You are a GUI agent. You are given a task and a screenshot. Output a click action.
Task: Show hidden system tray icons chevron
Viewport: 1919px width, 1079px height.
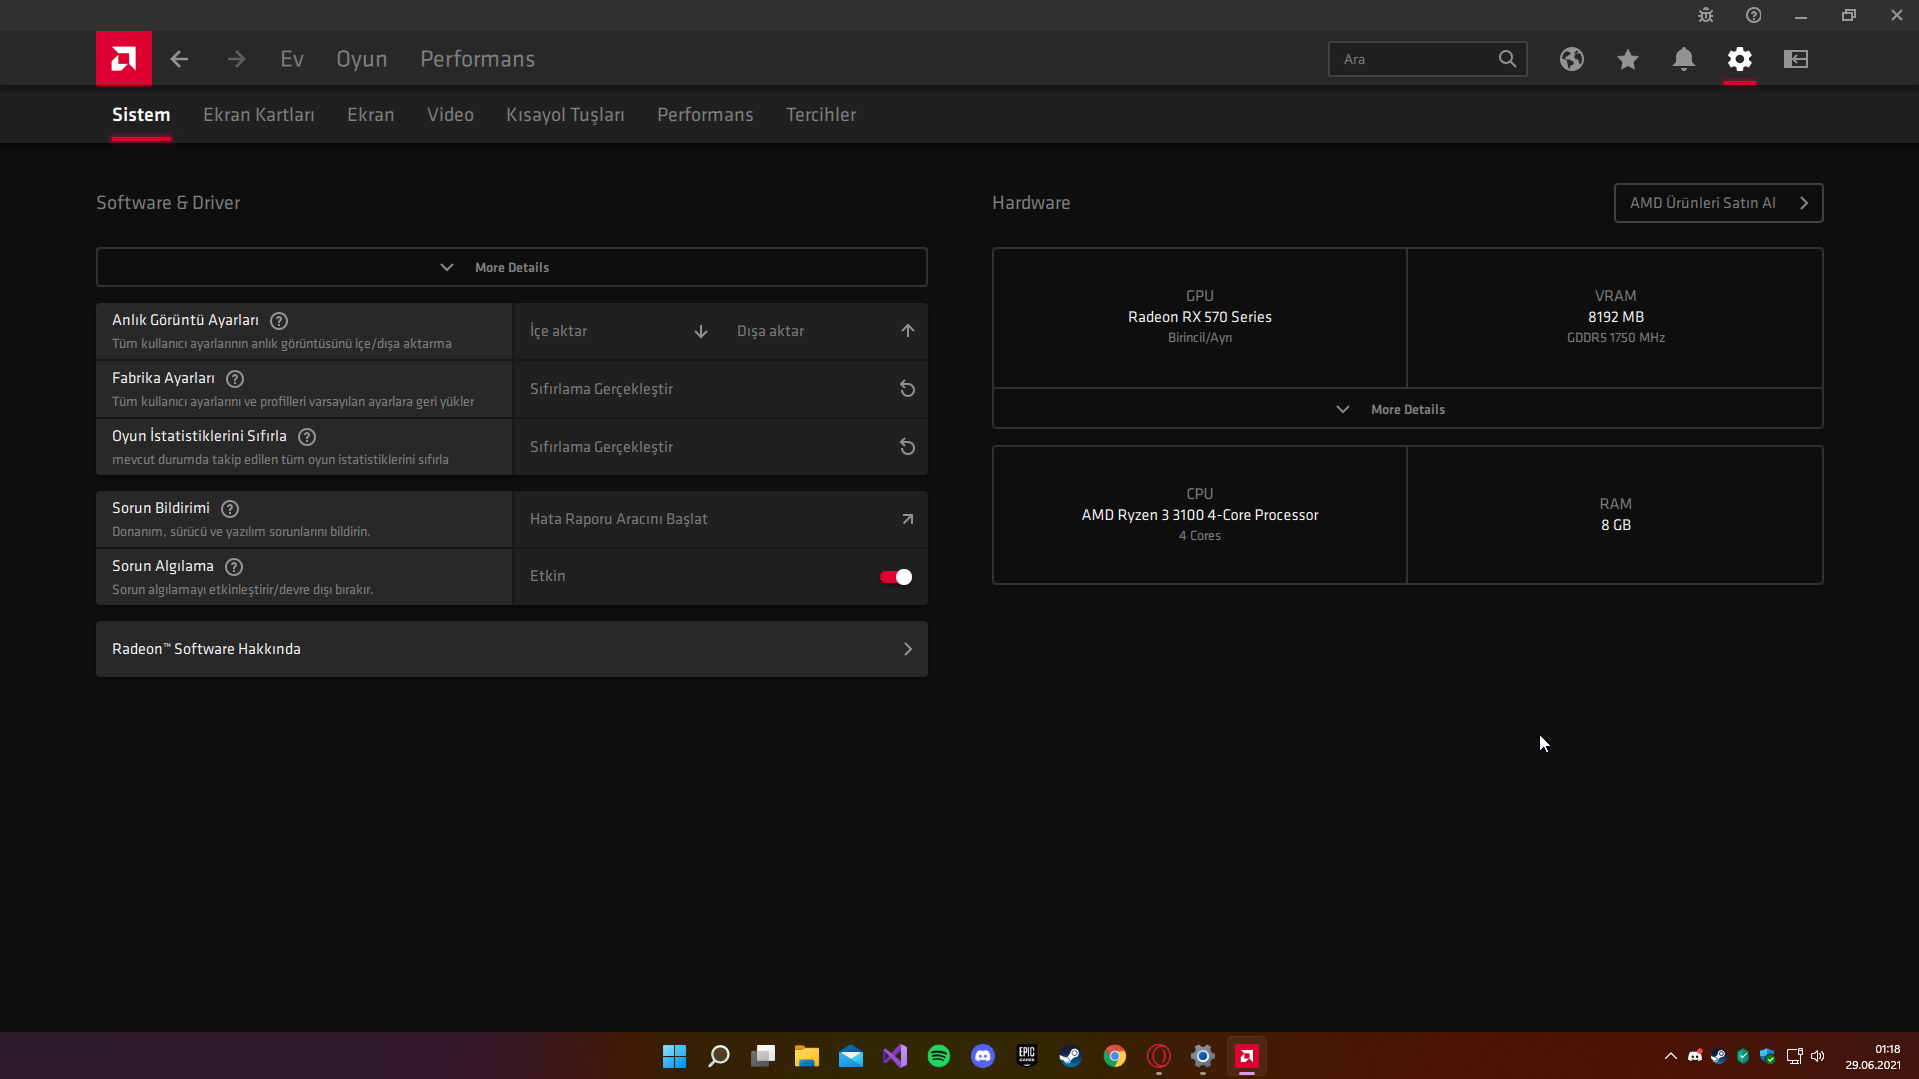click(1670, 1056)
